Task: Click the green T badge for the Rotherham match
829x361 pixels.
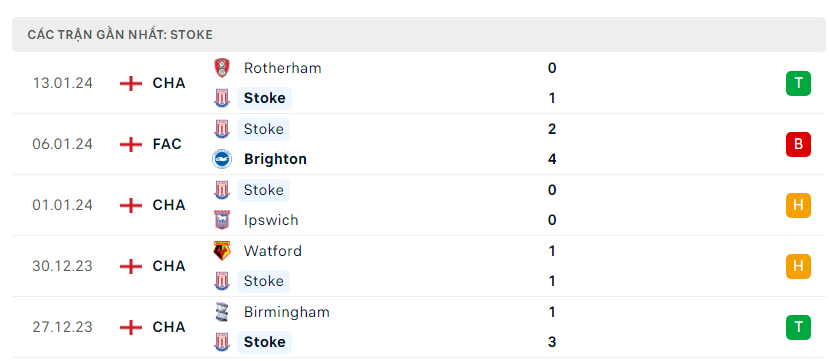Action: (798, 83)
